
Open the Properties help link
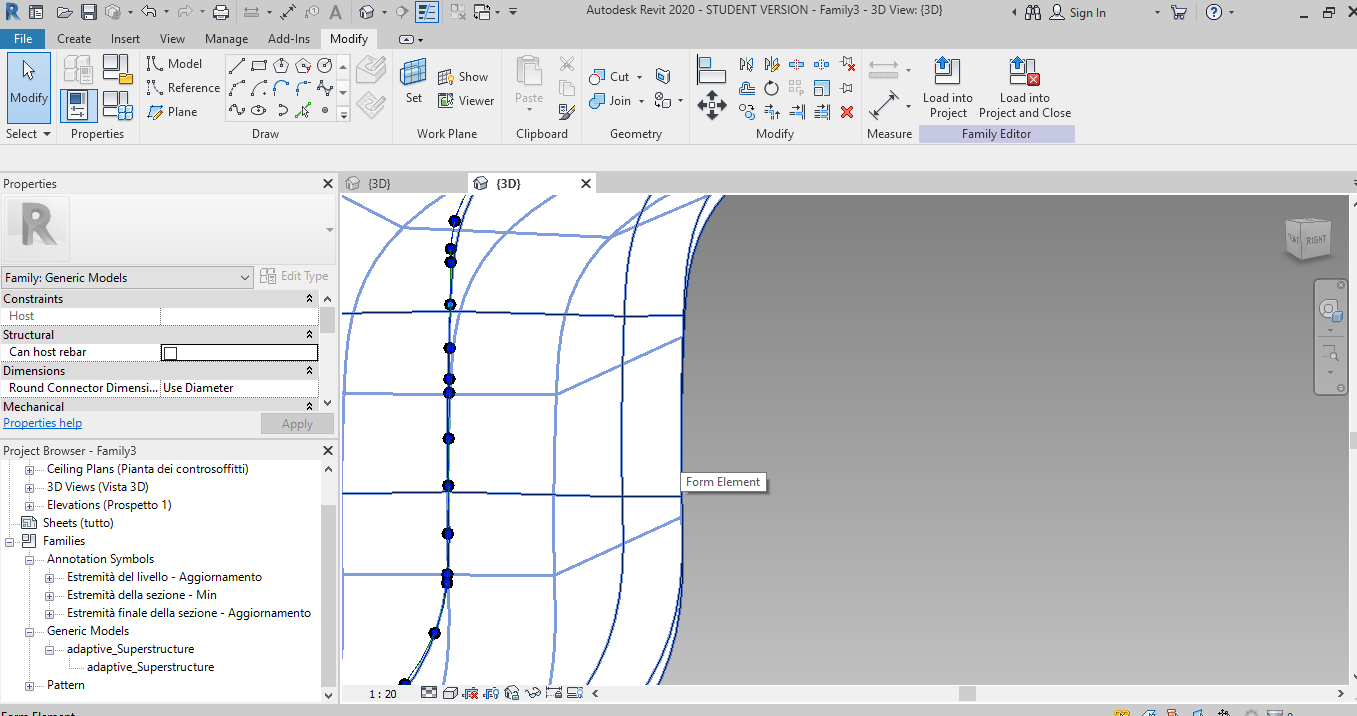click(42, 422)
